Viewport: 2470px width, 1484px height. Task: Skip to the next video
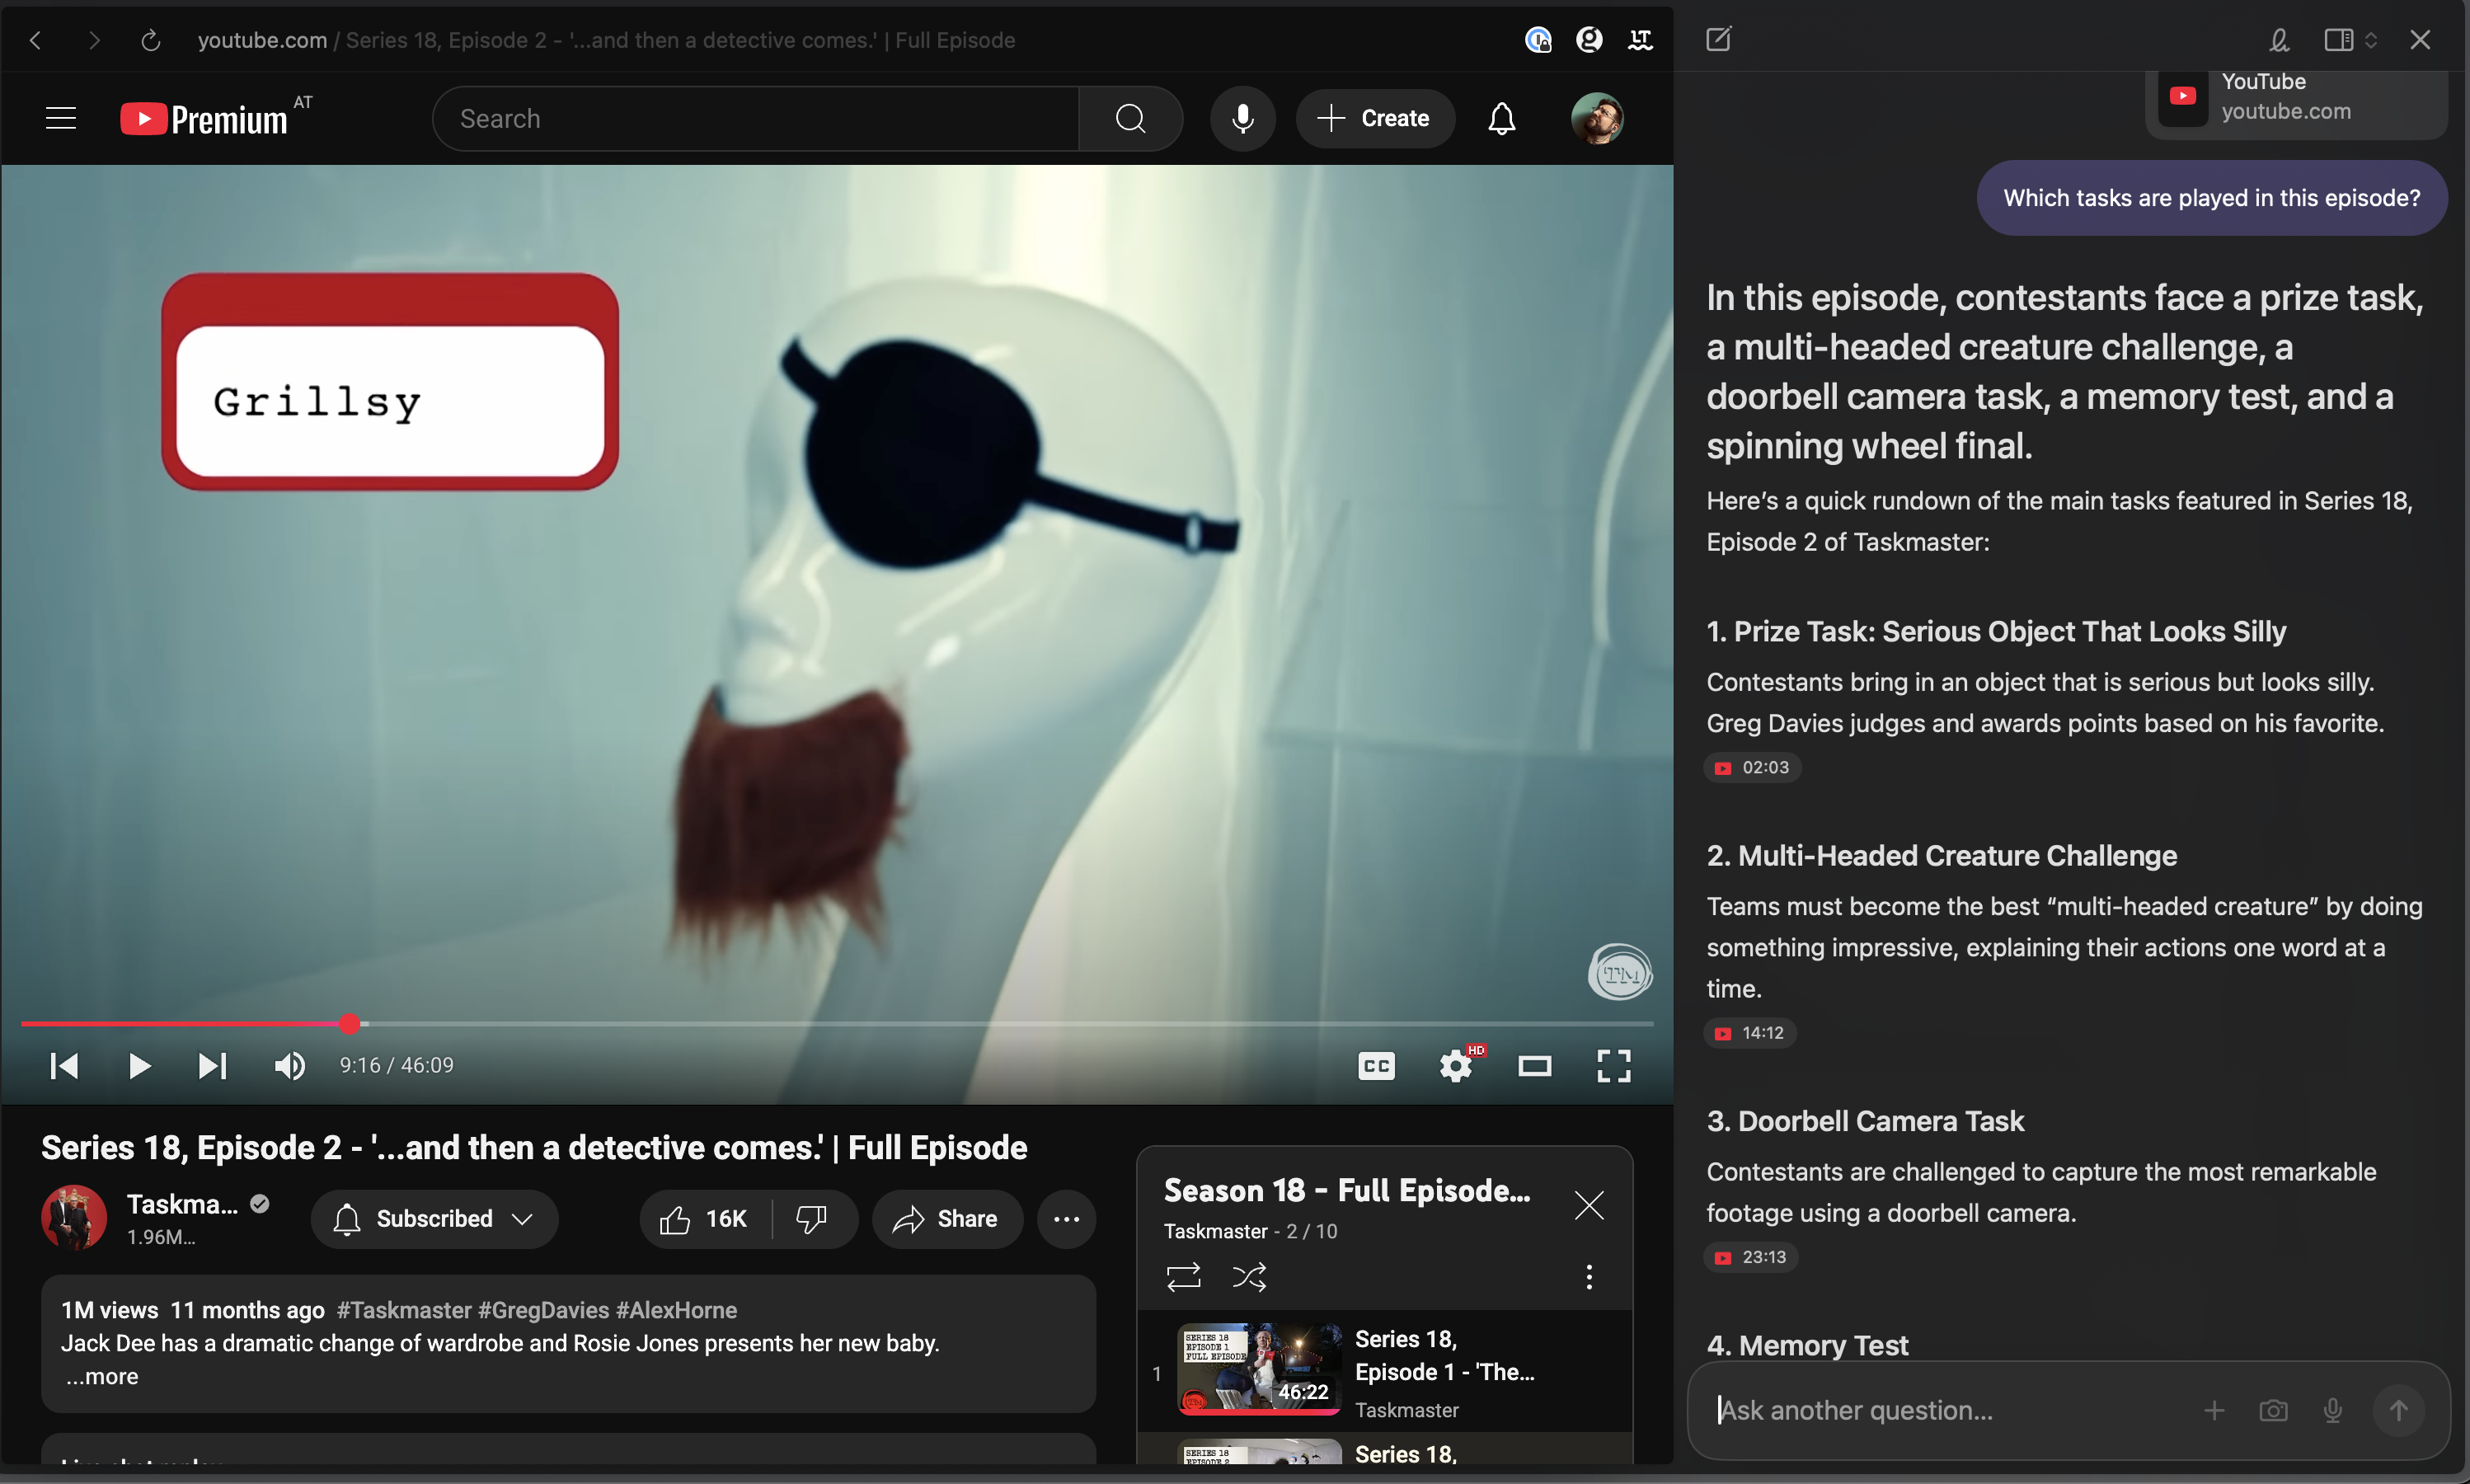212,1066
